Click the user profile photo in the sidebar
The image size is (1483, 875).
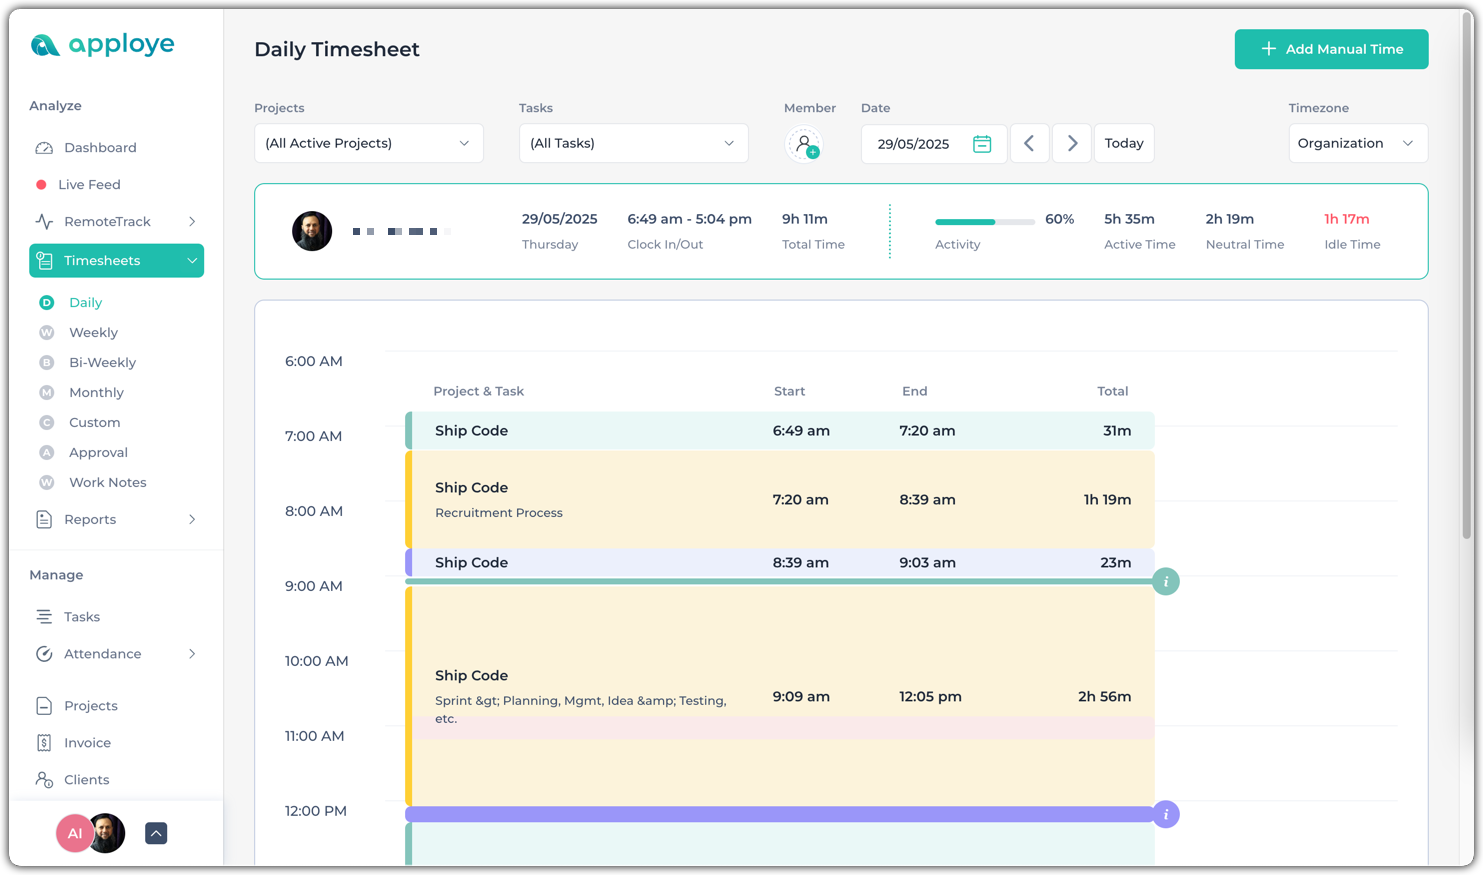click(108, 834)
